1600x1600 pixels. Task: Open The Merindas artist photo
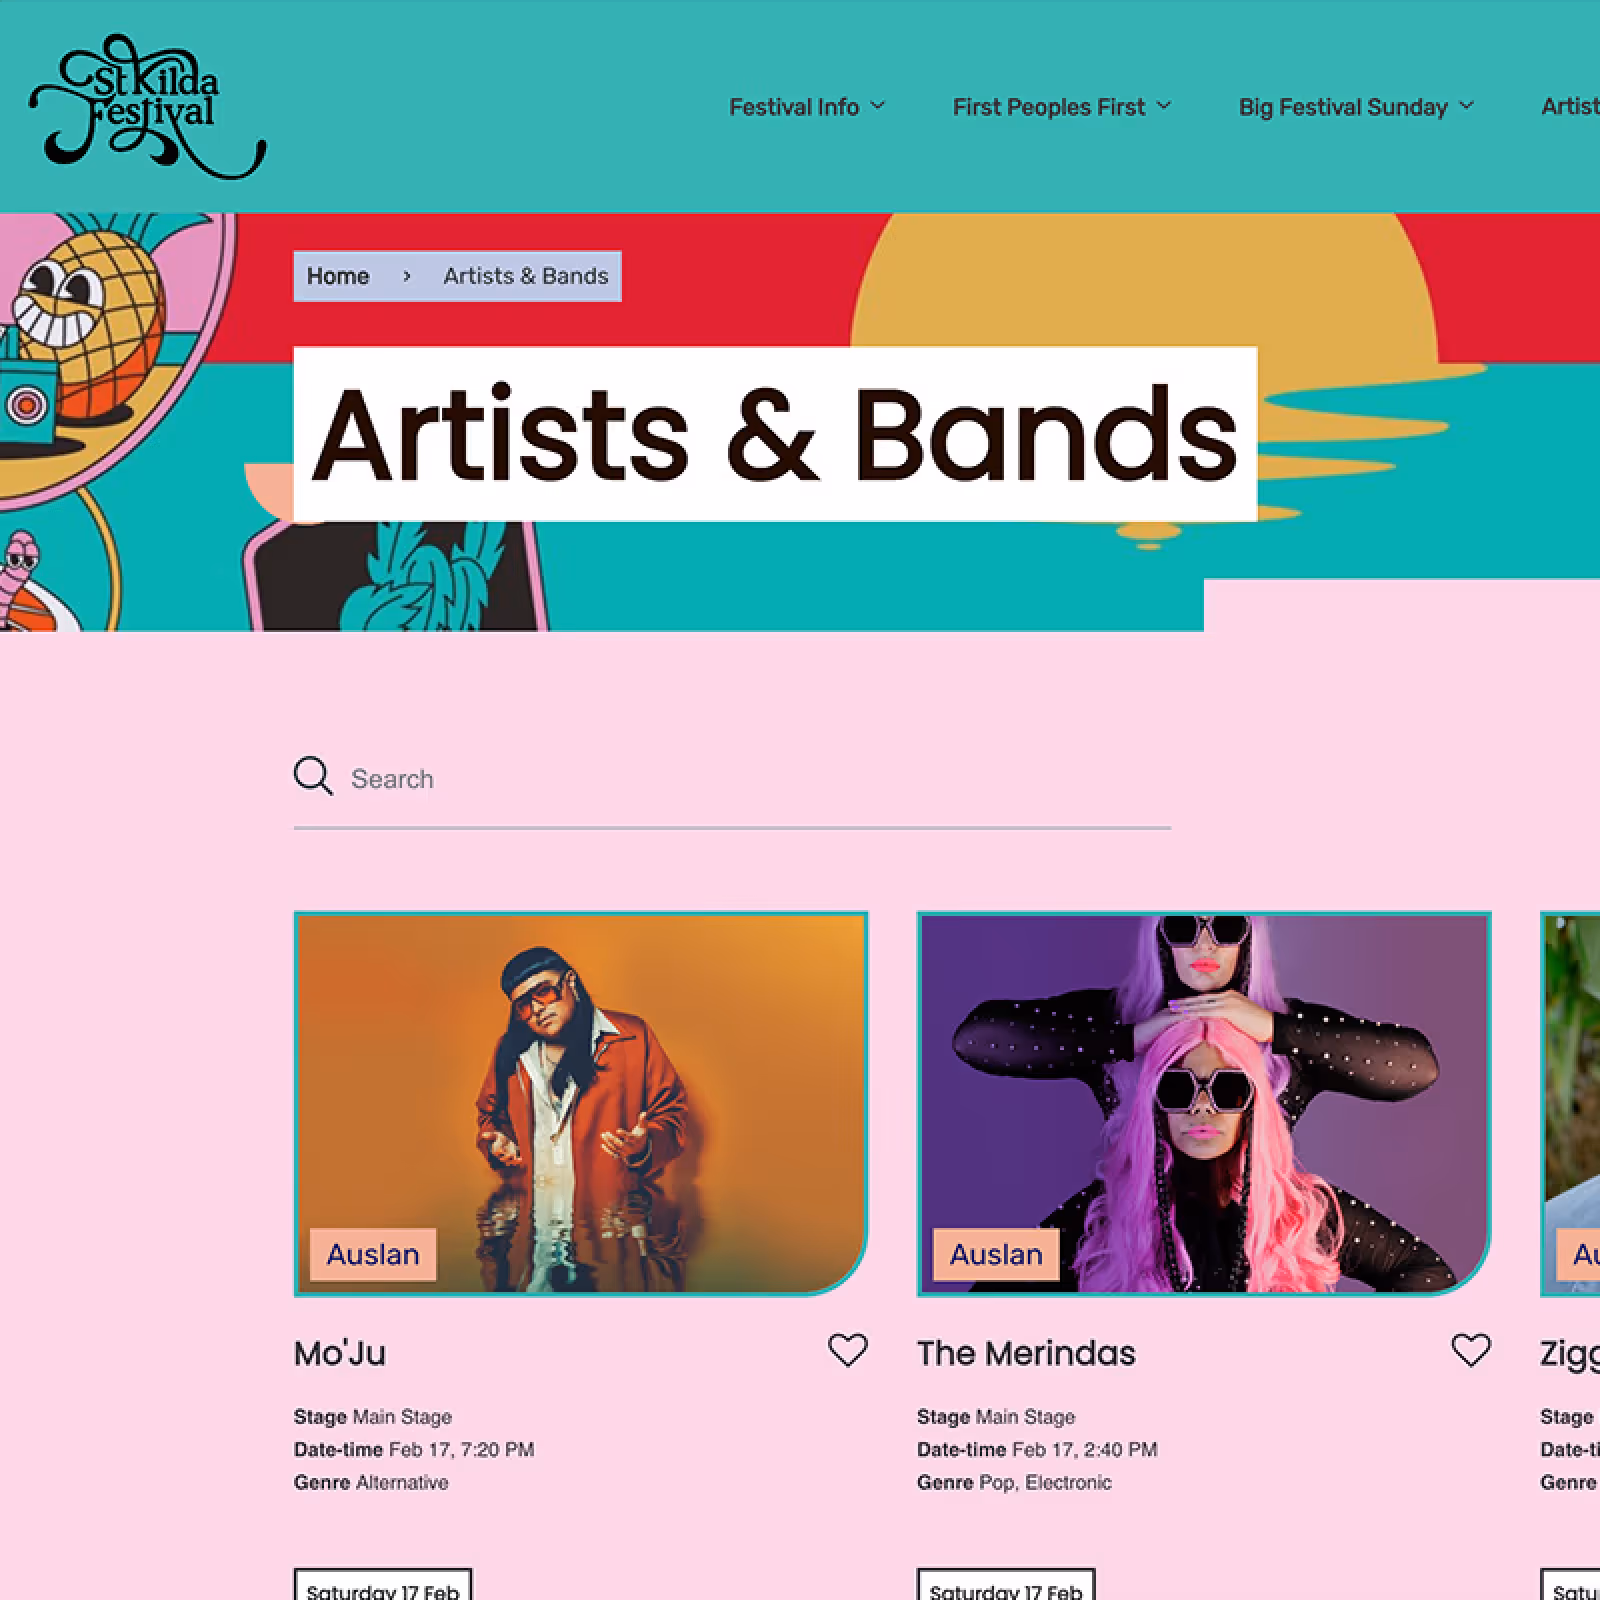tap(1204, 1104)
